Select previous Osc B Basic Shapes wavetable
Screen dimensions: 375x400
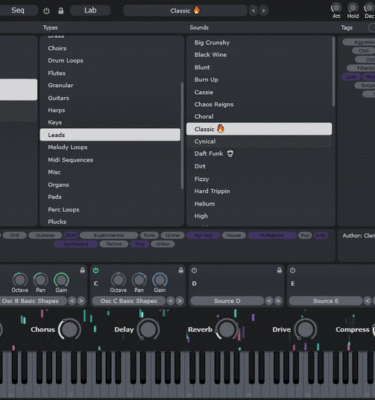72,301
